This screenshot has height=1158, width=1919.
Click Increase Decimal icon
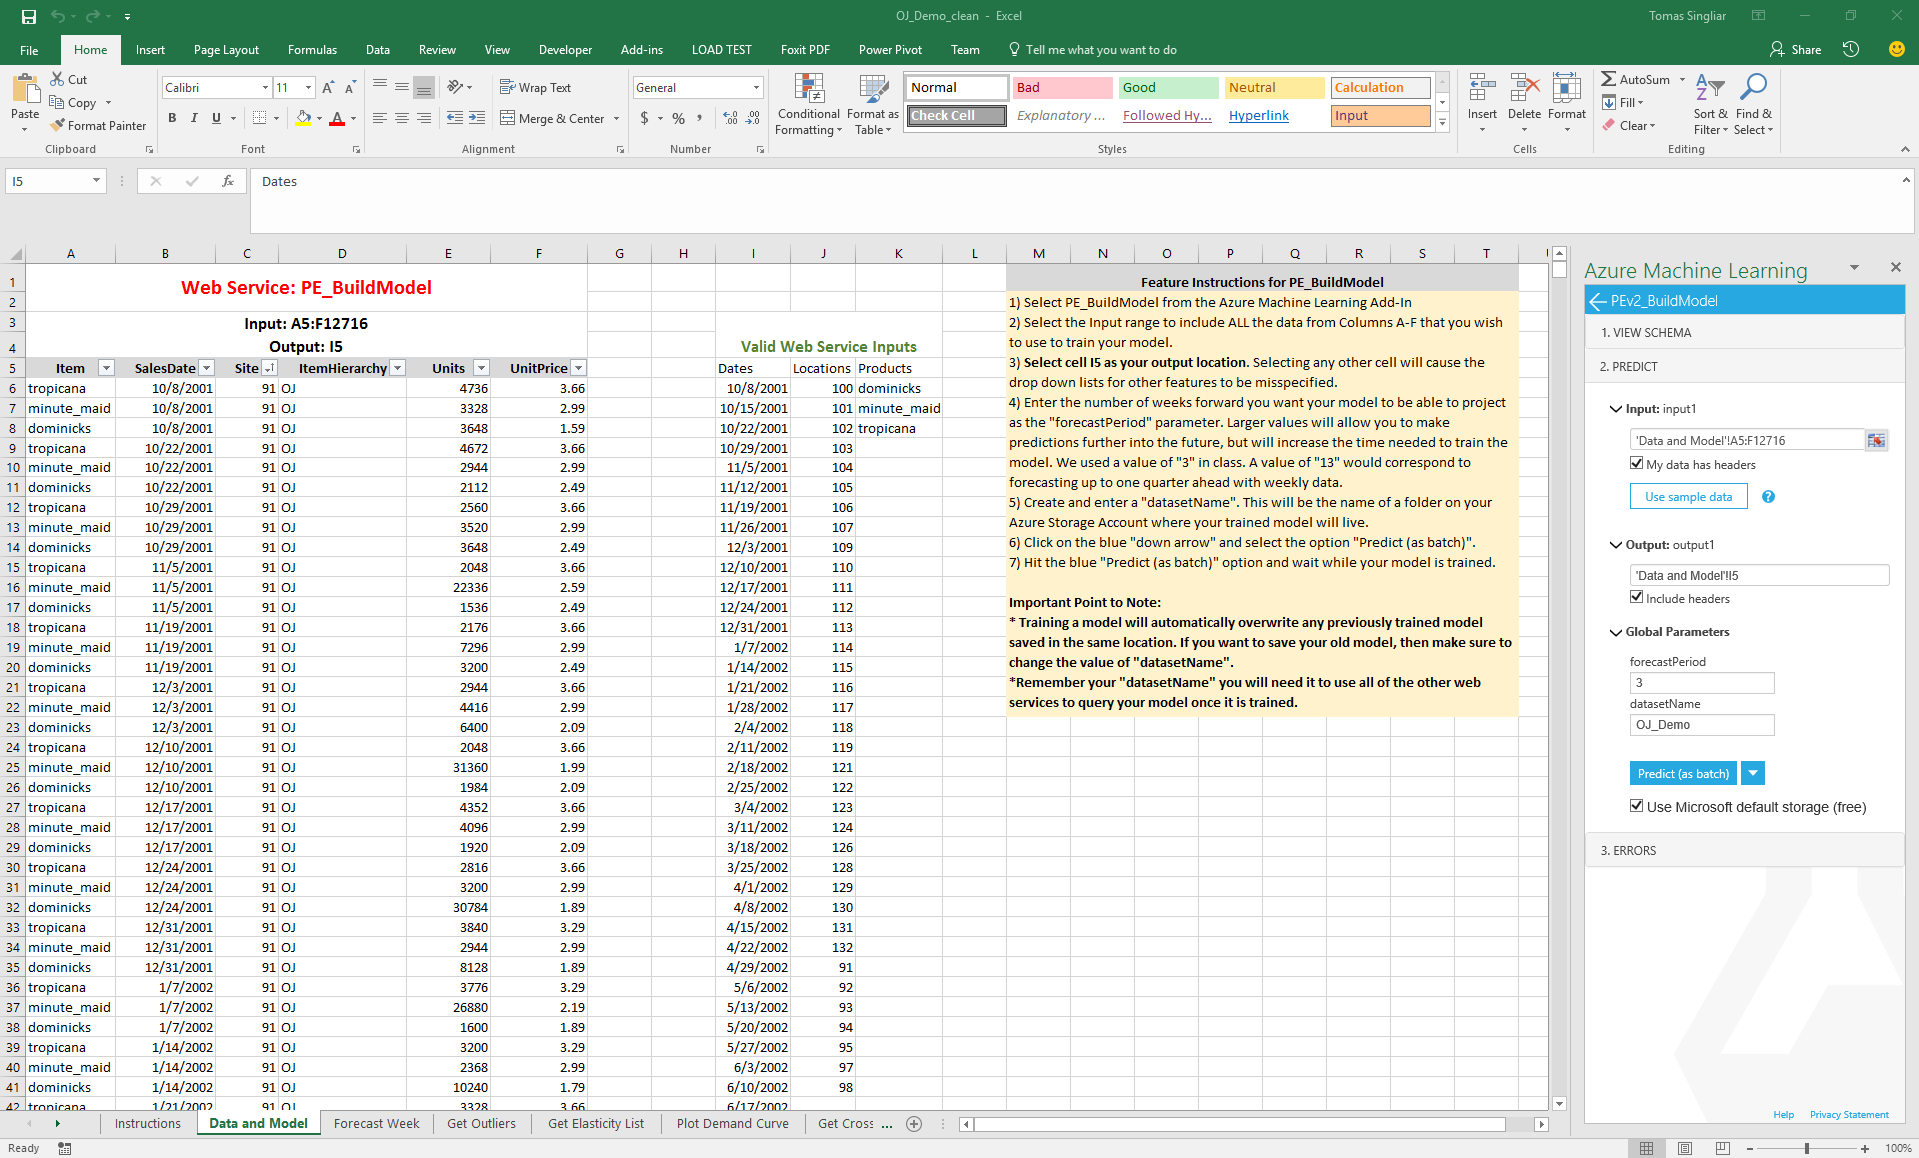point(730,118)
